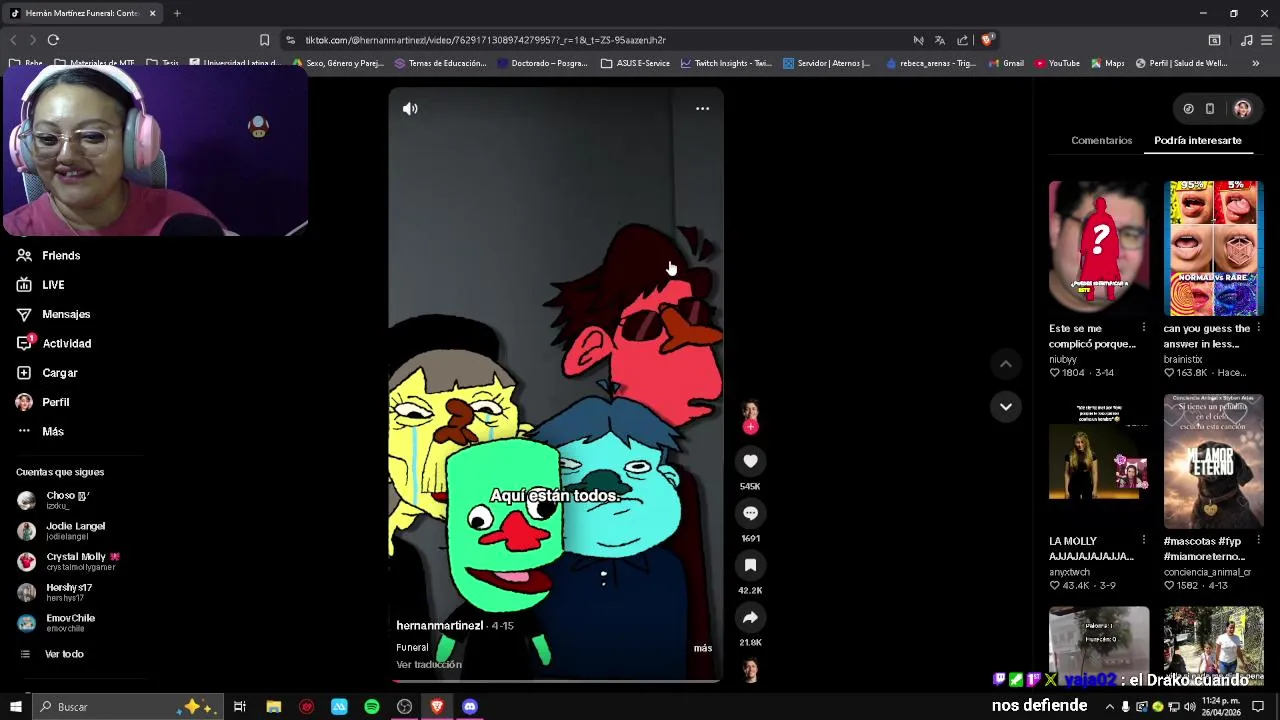
Task: Open Brave playlist music note icon
Action: (x=1246, y=40)
